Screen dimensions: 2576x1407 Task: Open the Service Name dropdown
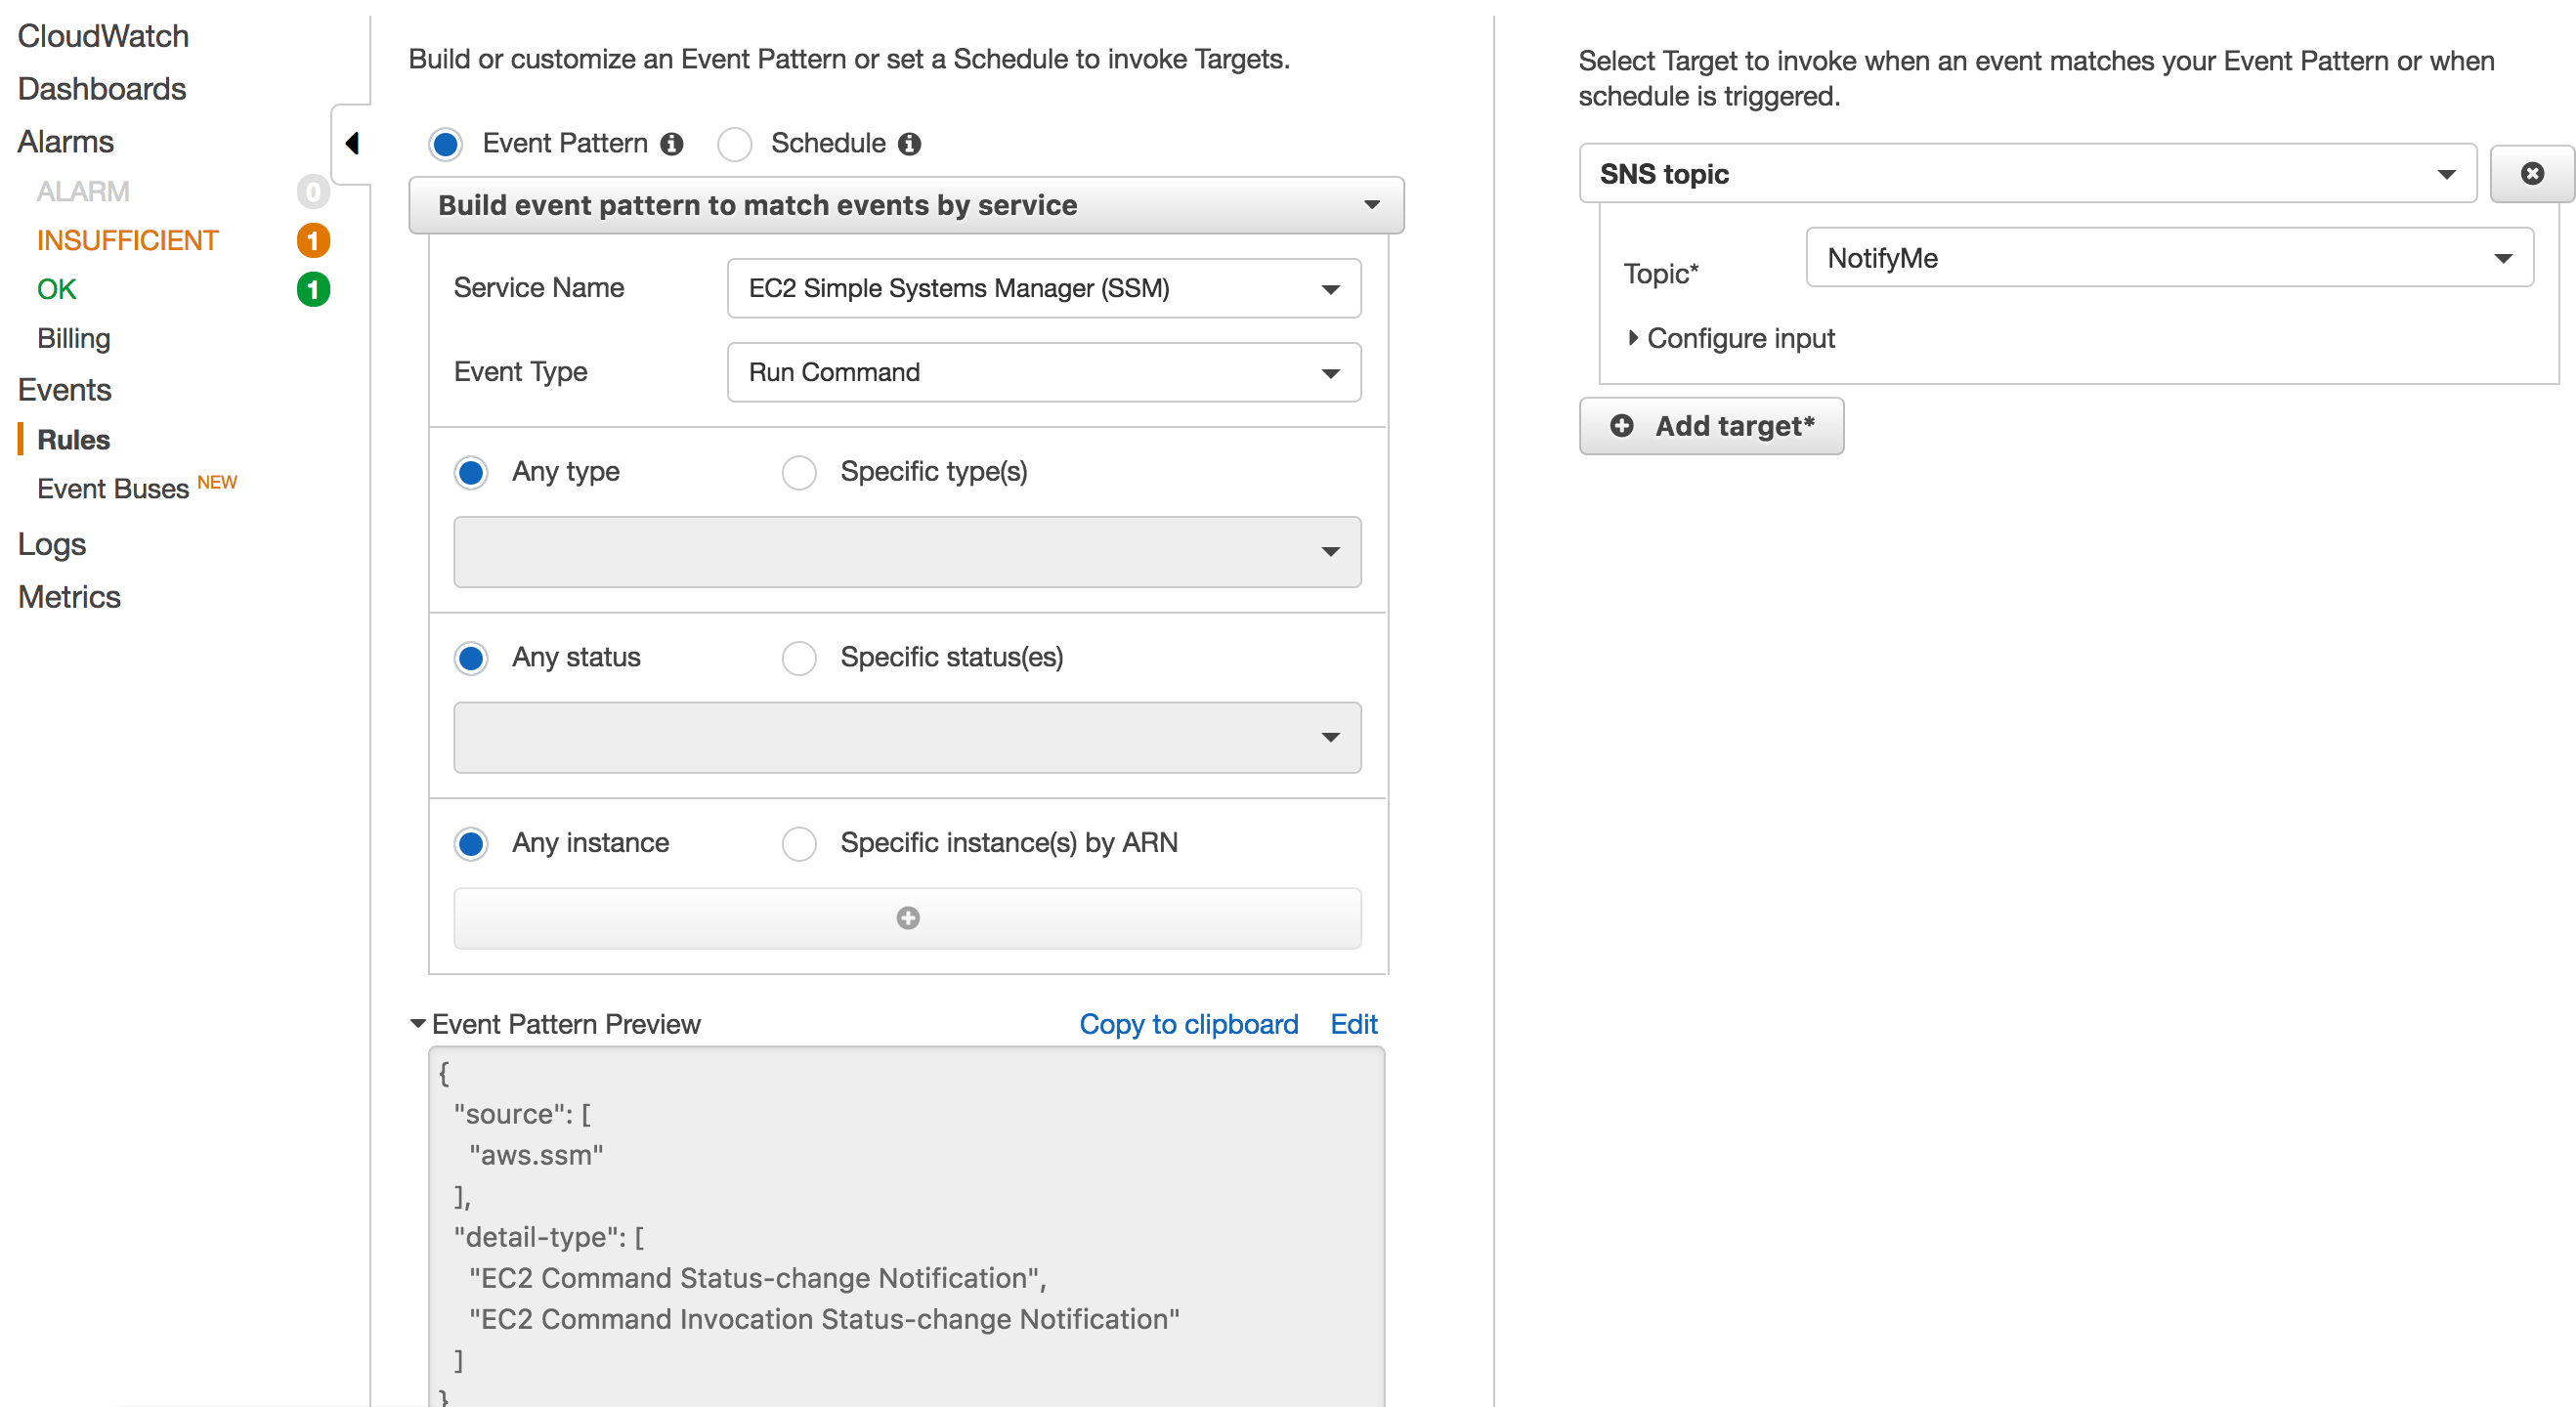click(1043, 288)
